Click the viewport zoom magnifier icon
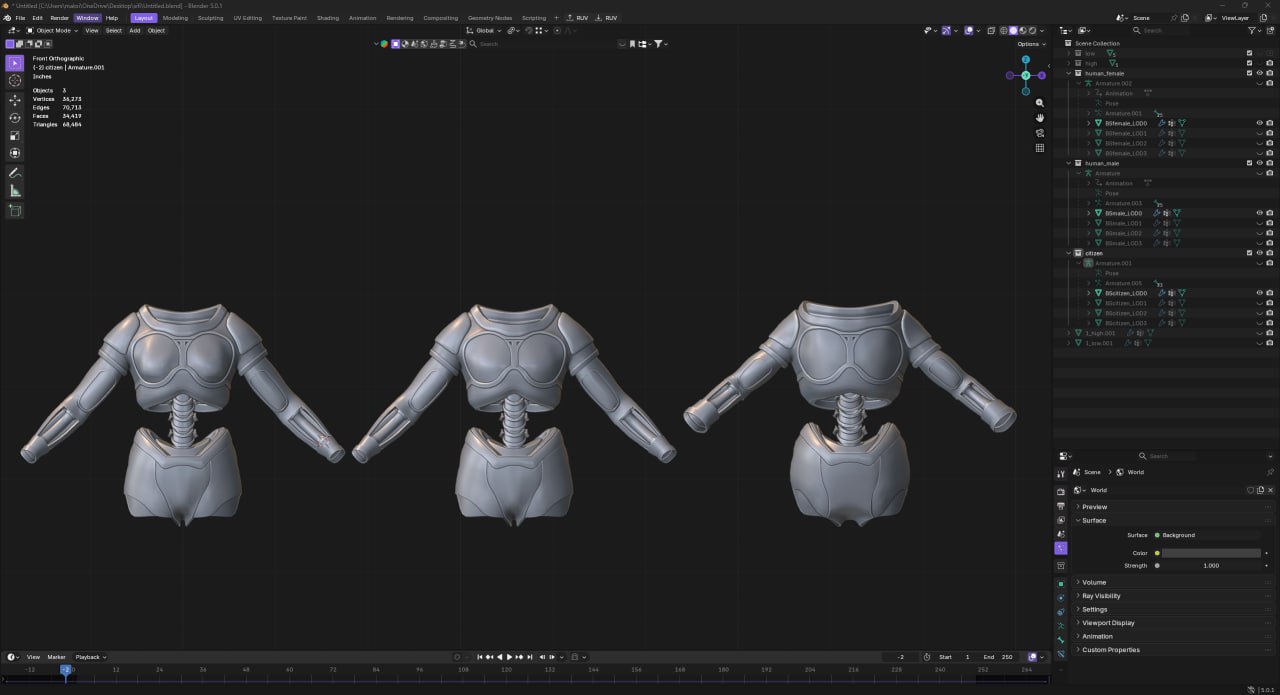The width and height of the screenshot is (1280, 695). coord(1040,103)
